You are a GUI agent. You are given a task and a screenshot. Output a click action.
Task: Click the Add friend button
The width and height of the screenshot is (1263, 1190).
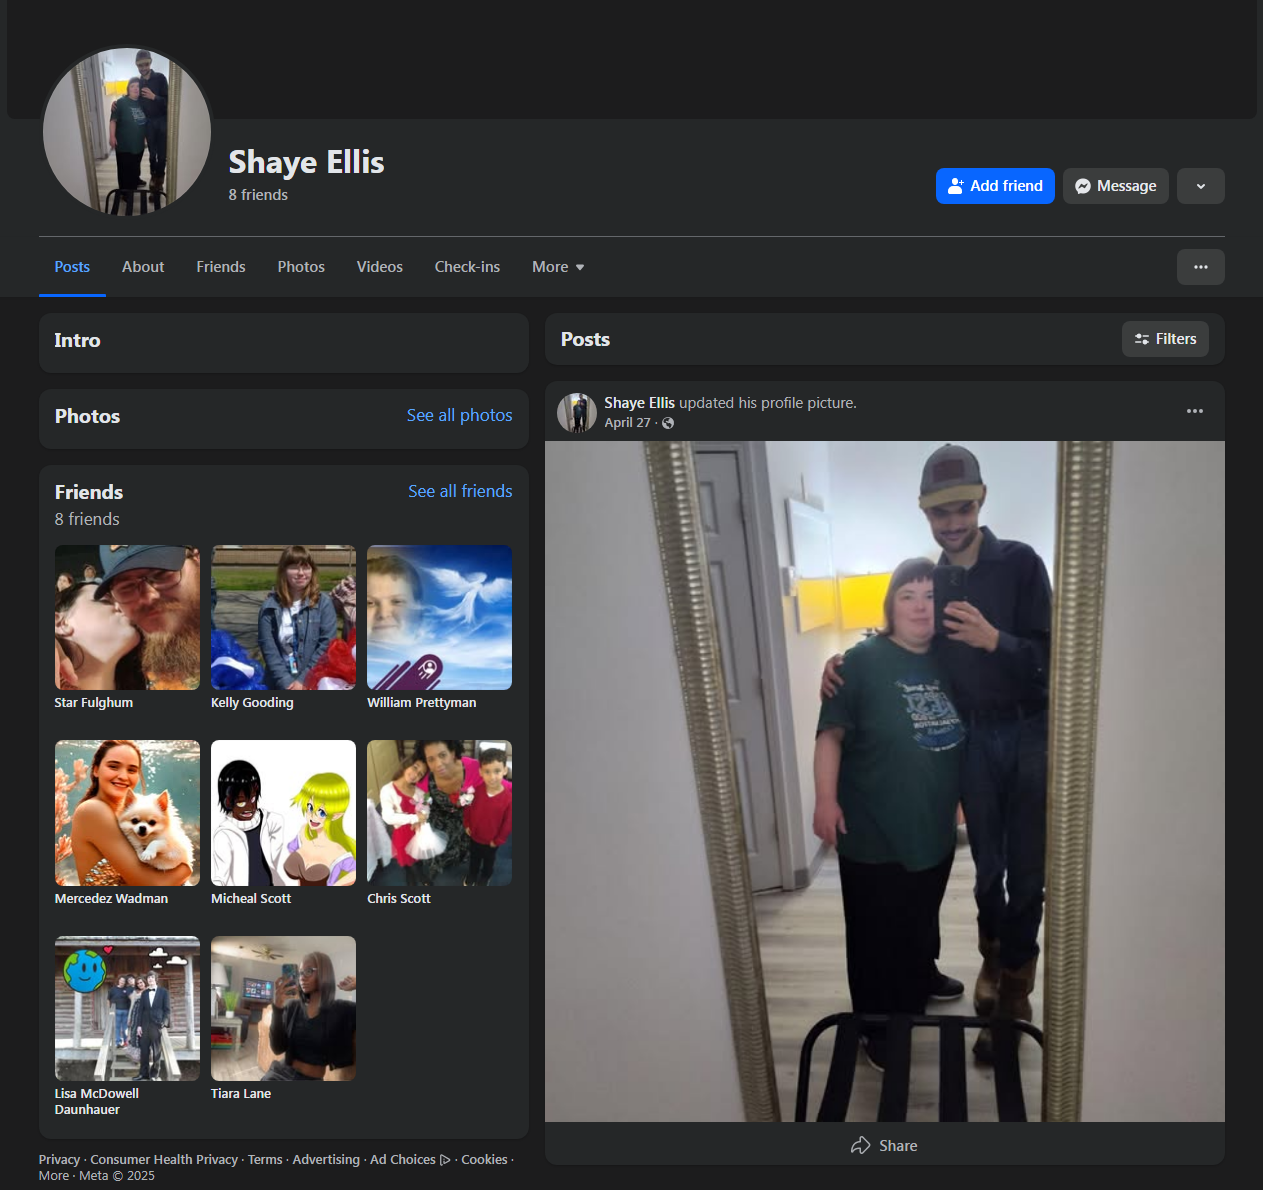pyautogui.click(x=995, y=186)
